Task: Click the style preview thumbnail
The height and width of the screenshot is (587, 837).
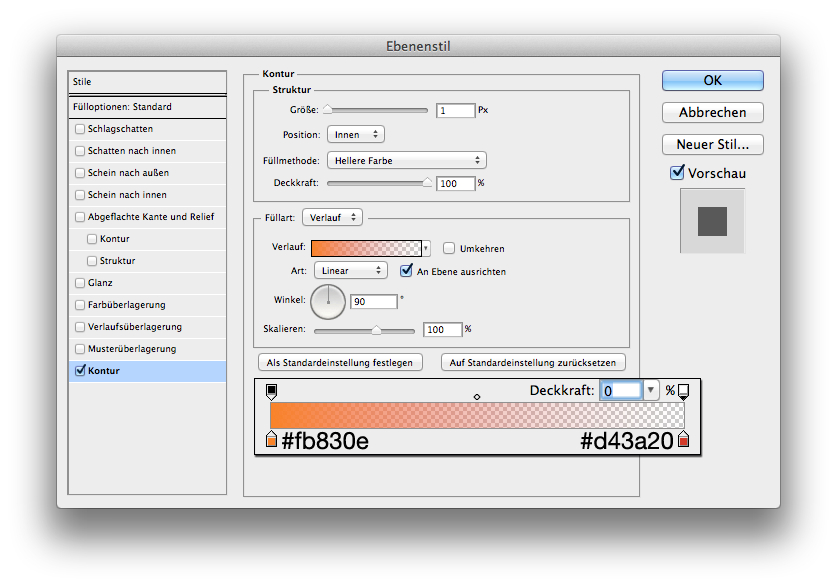Action: pos(712,221)
